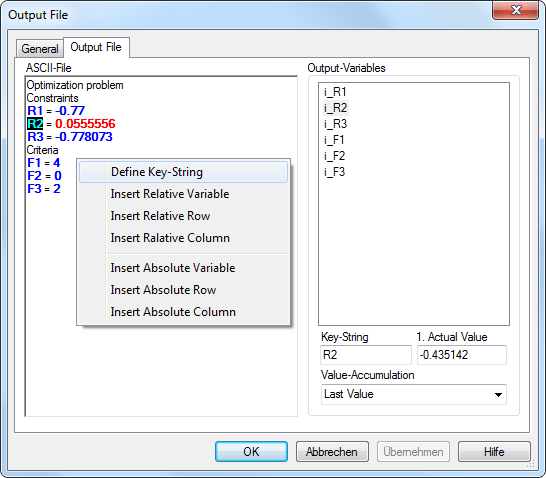Switch to the General tab
The image size is (546, 478).
coord(40,48)
